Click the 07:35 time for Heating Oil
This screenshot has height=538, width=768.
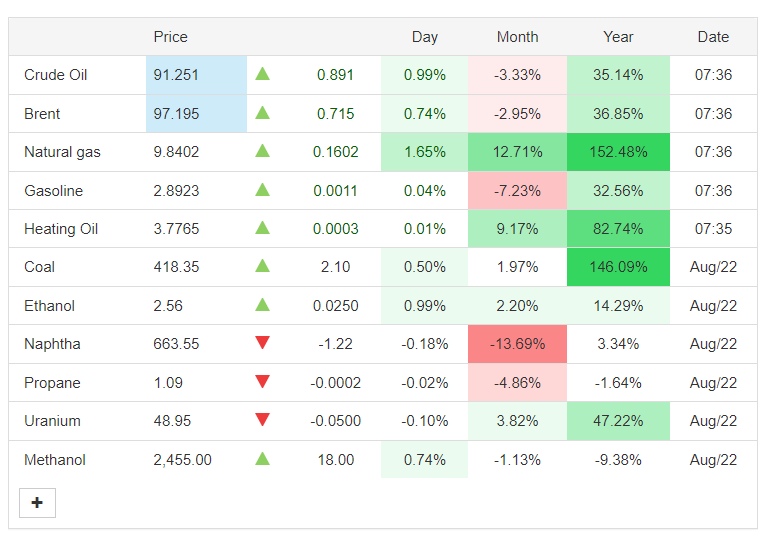coord(713,229)
